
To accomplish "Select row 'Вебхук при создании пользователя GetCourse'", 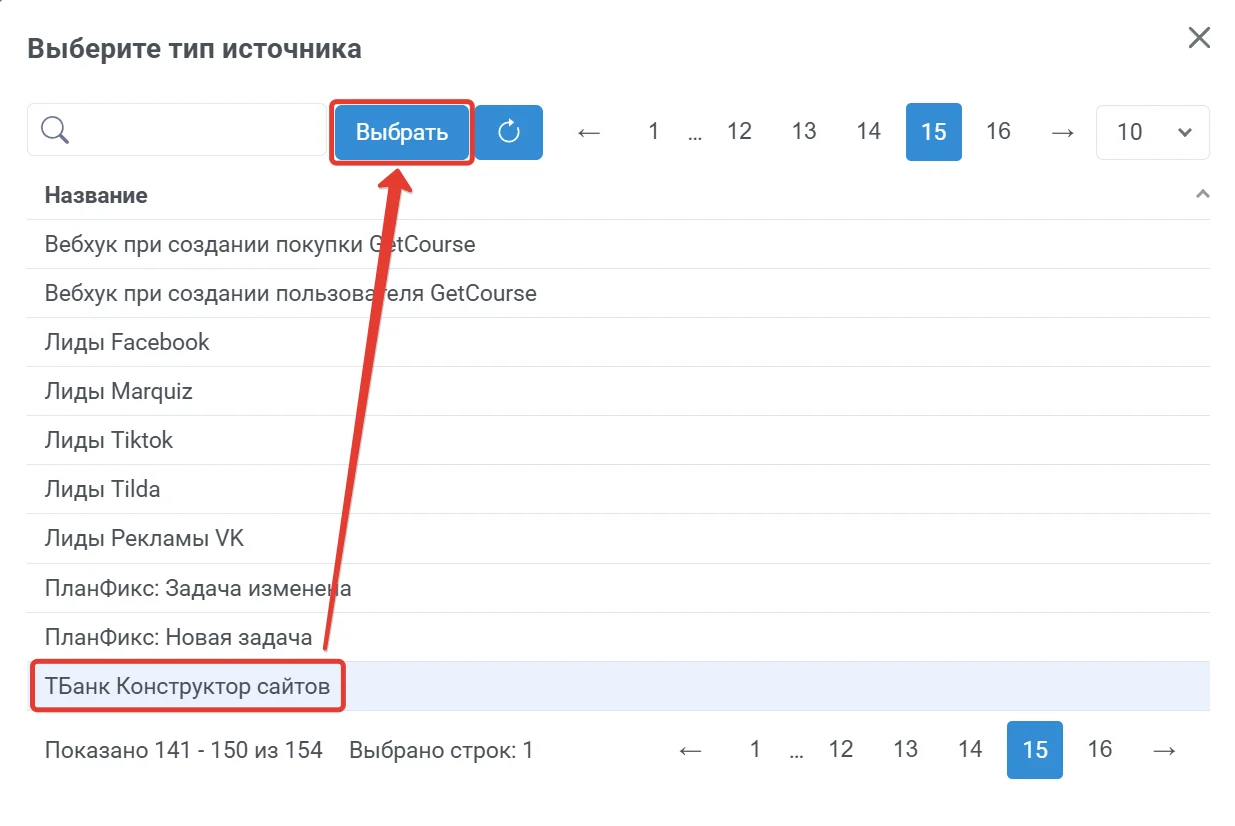I will 618,293.
